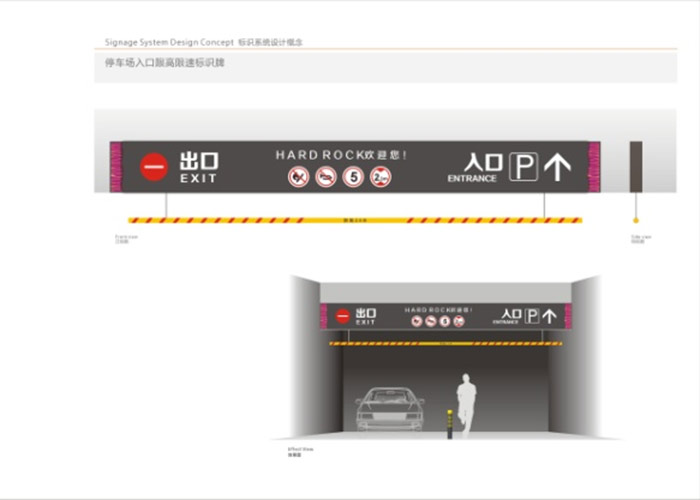Click the "Front view" caption
The height and width of the screenshot is (500, 700).
coord(126,237)
